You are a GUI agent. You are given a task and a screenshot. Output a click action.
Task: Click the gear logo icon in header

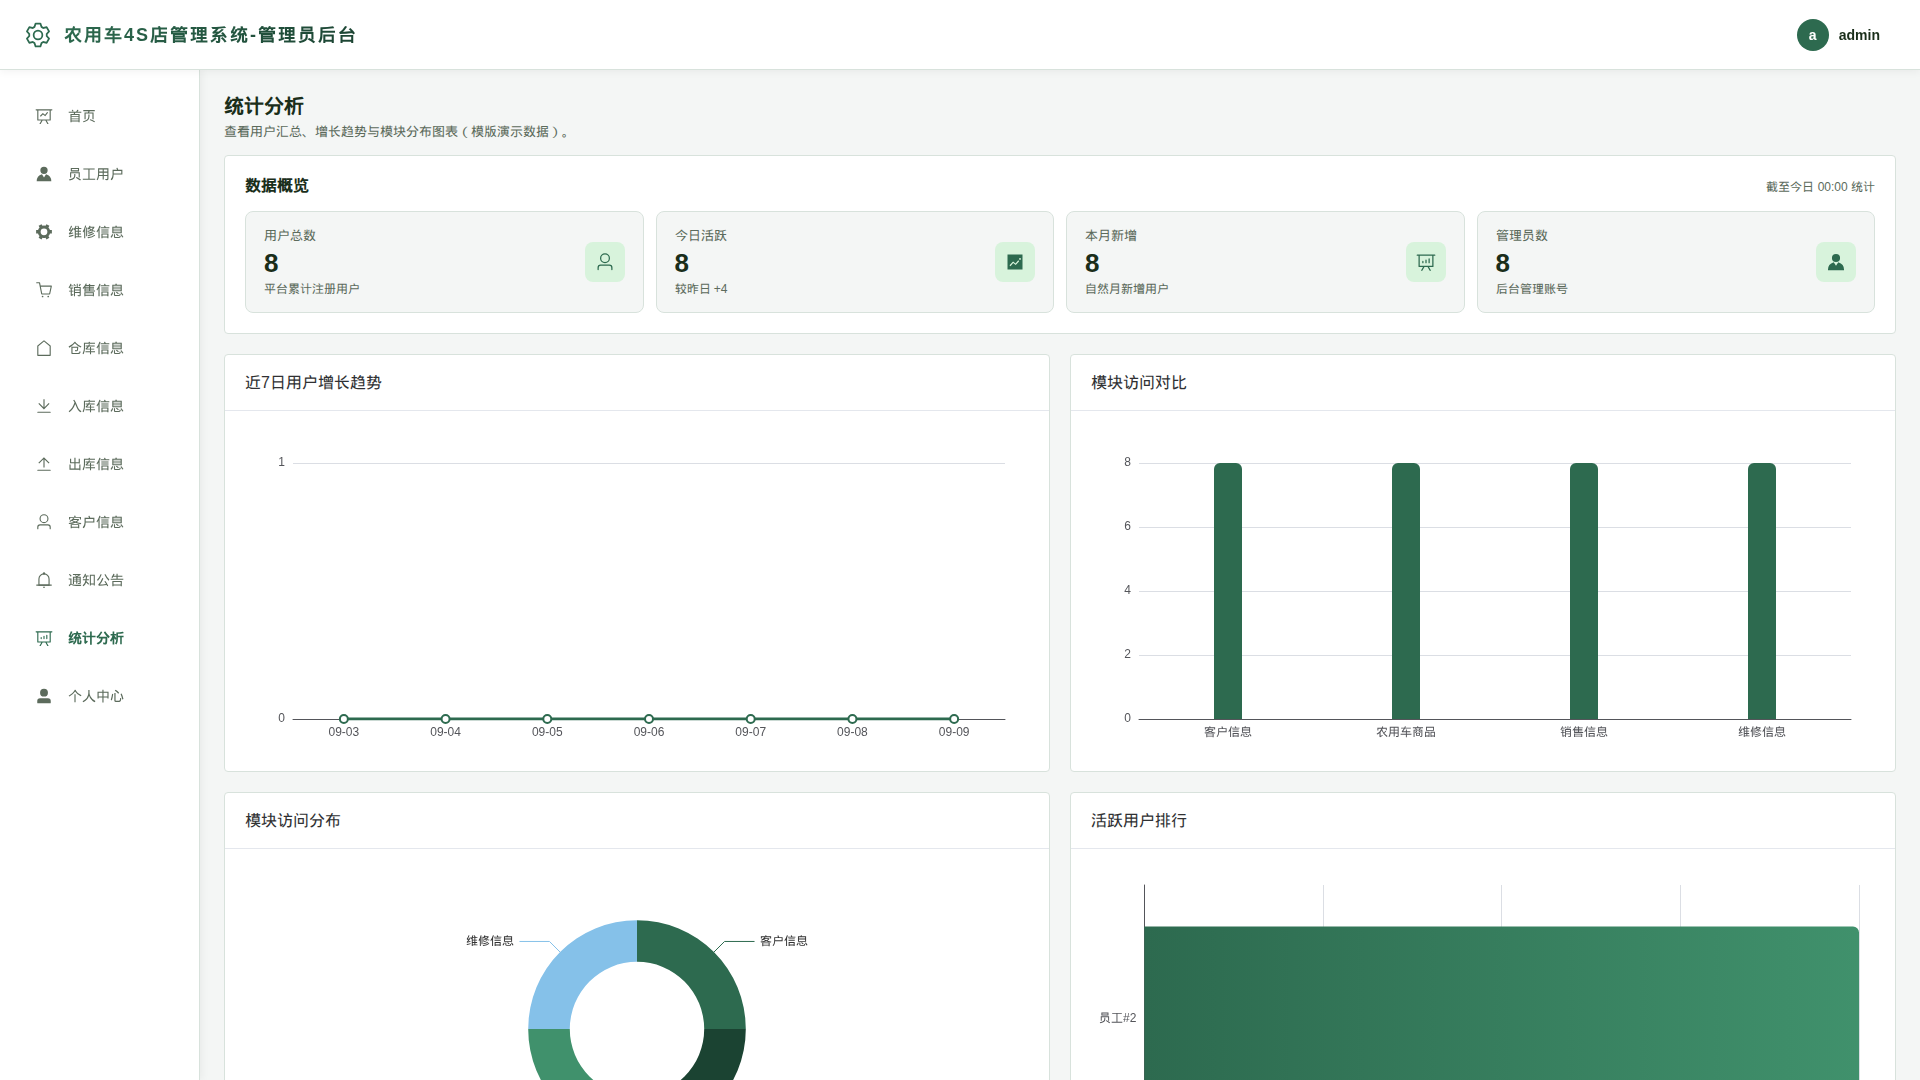pos(38,35)
